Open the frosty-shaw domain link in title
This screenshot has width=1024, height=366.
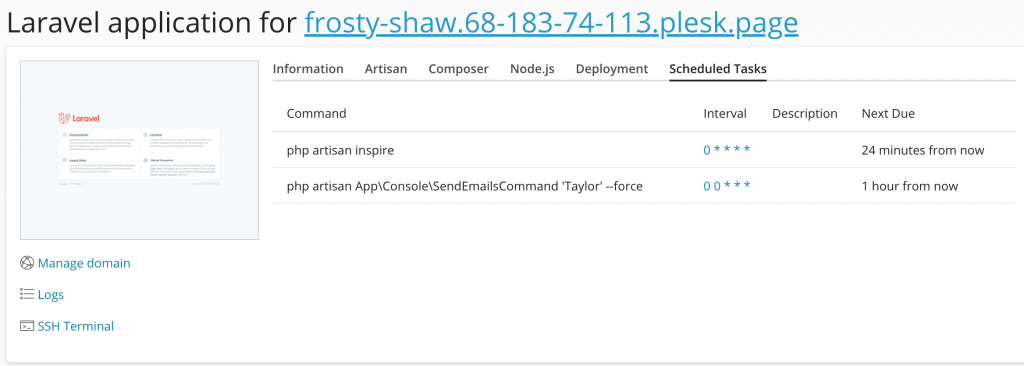551,24
